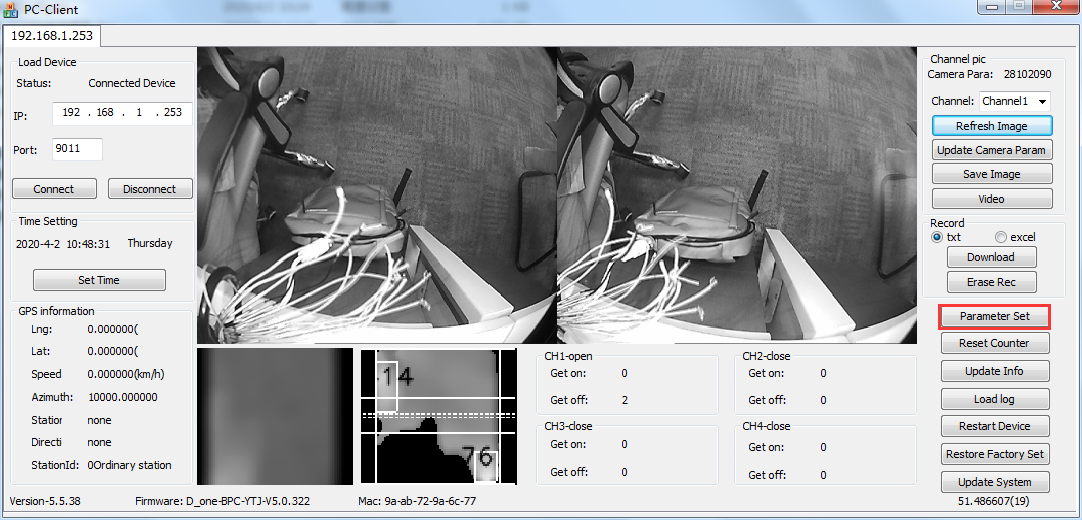
Task: Click the Reset Counter button
Action: point(994,343)
